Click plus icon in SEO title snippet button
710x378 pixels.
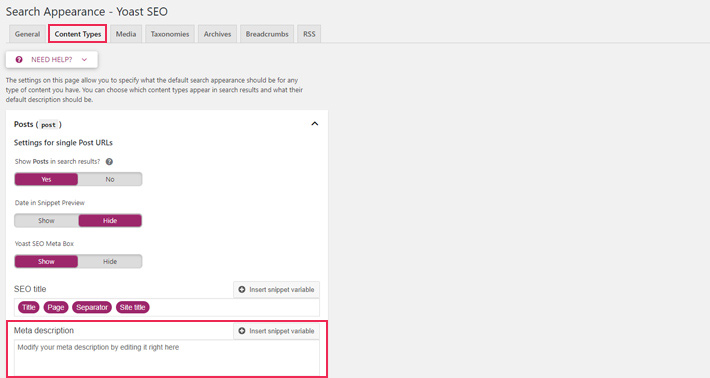click(242, 290)
